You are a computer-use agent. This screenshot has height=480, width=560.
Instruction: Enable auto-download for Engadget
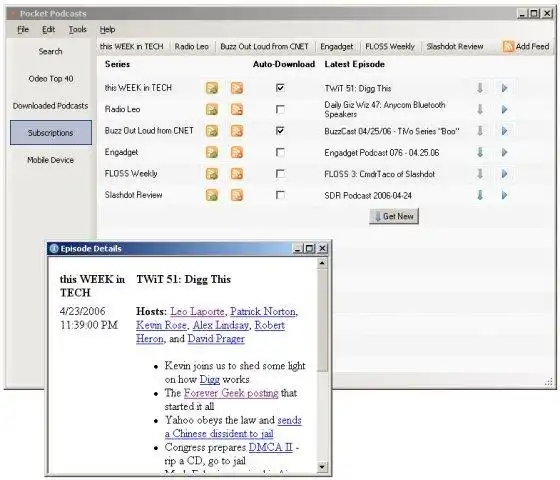click(280, 152)
